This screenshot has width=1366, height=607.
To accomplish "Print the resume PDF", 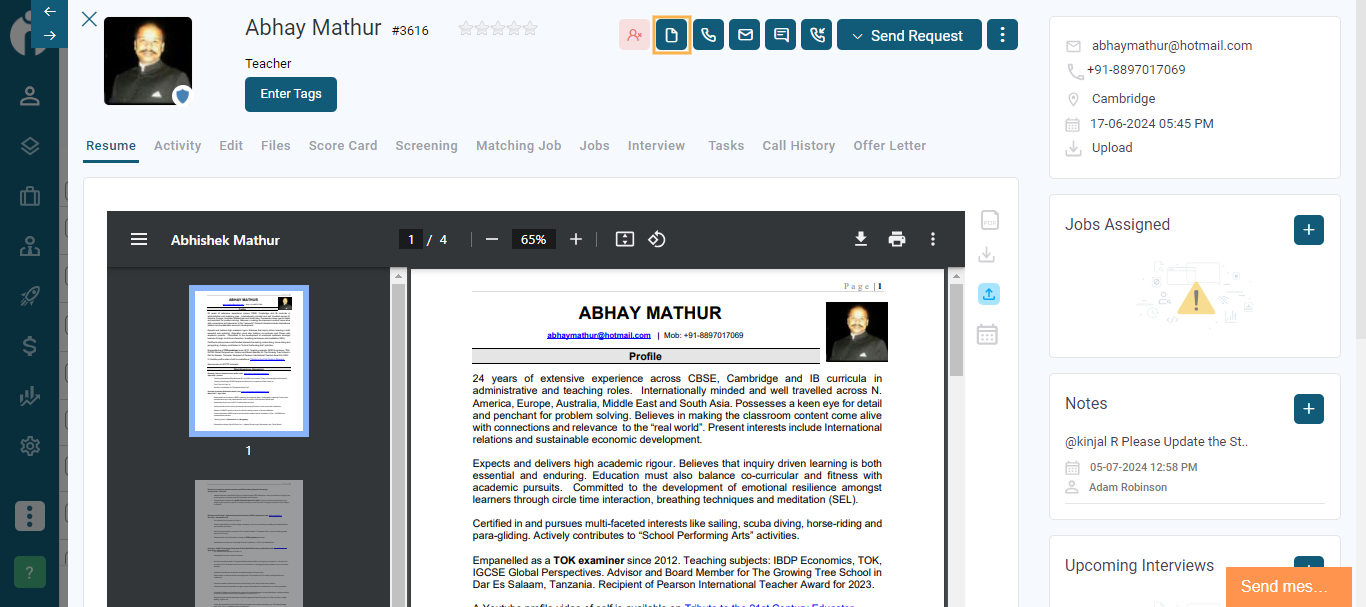I will click(897, 240).
